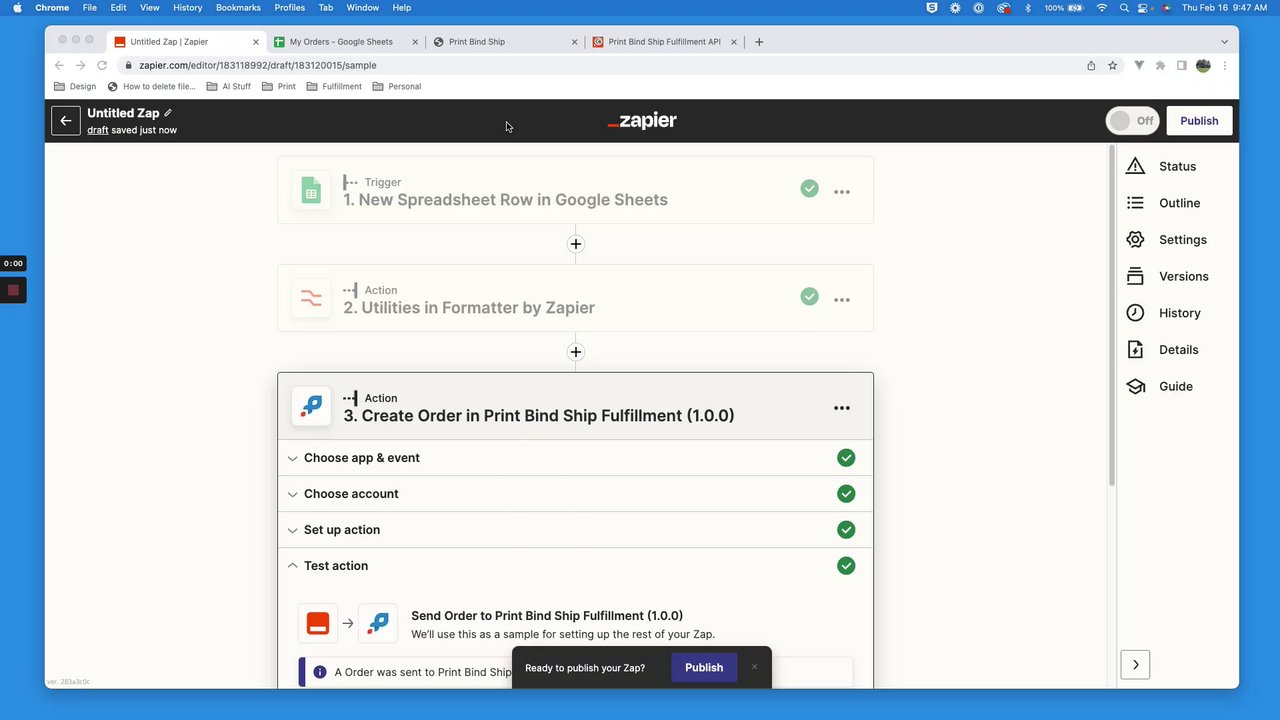This screenshot has height=720, width=1280.
Task: Expand the Set up action section
Action: point(575,530)
